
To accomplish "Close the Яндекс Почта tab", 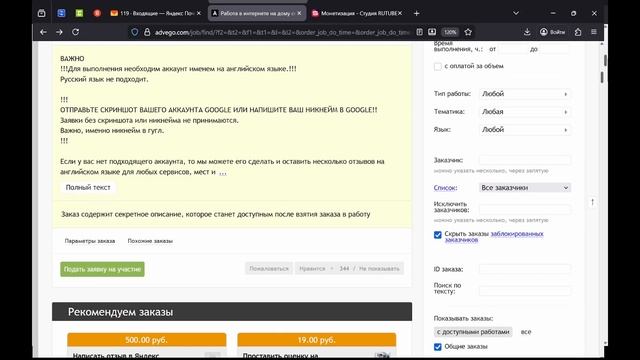I will [199, 13].
